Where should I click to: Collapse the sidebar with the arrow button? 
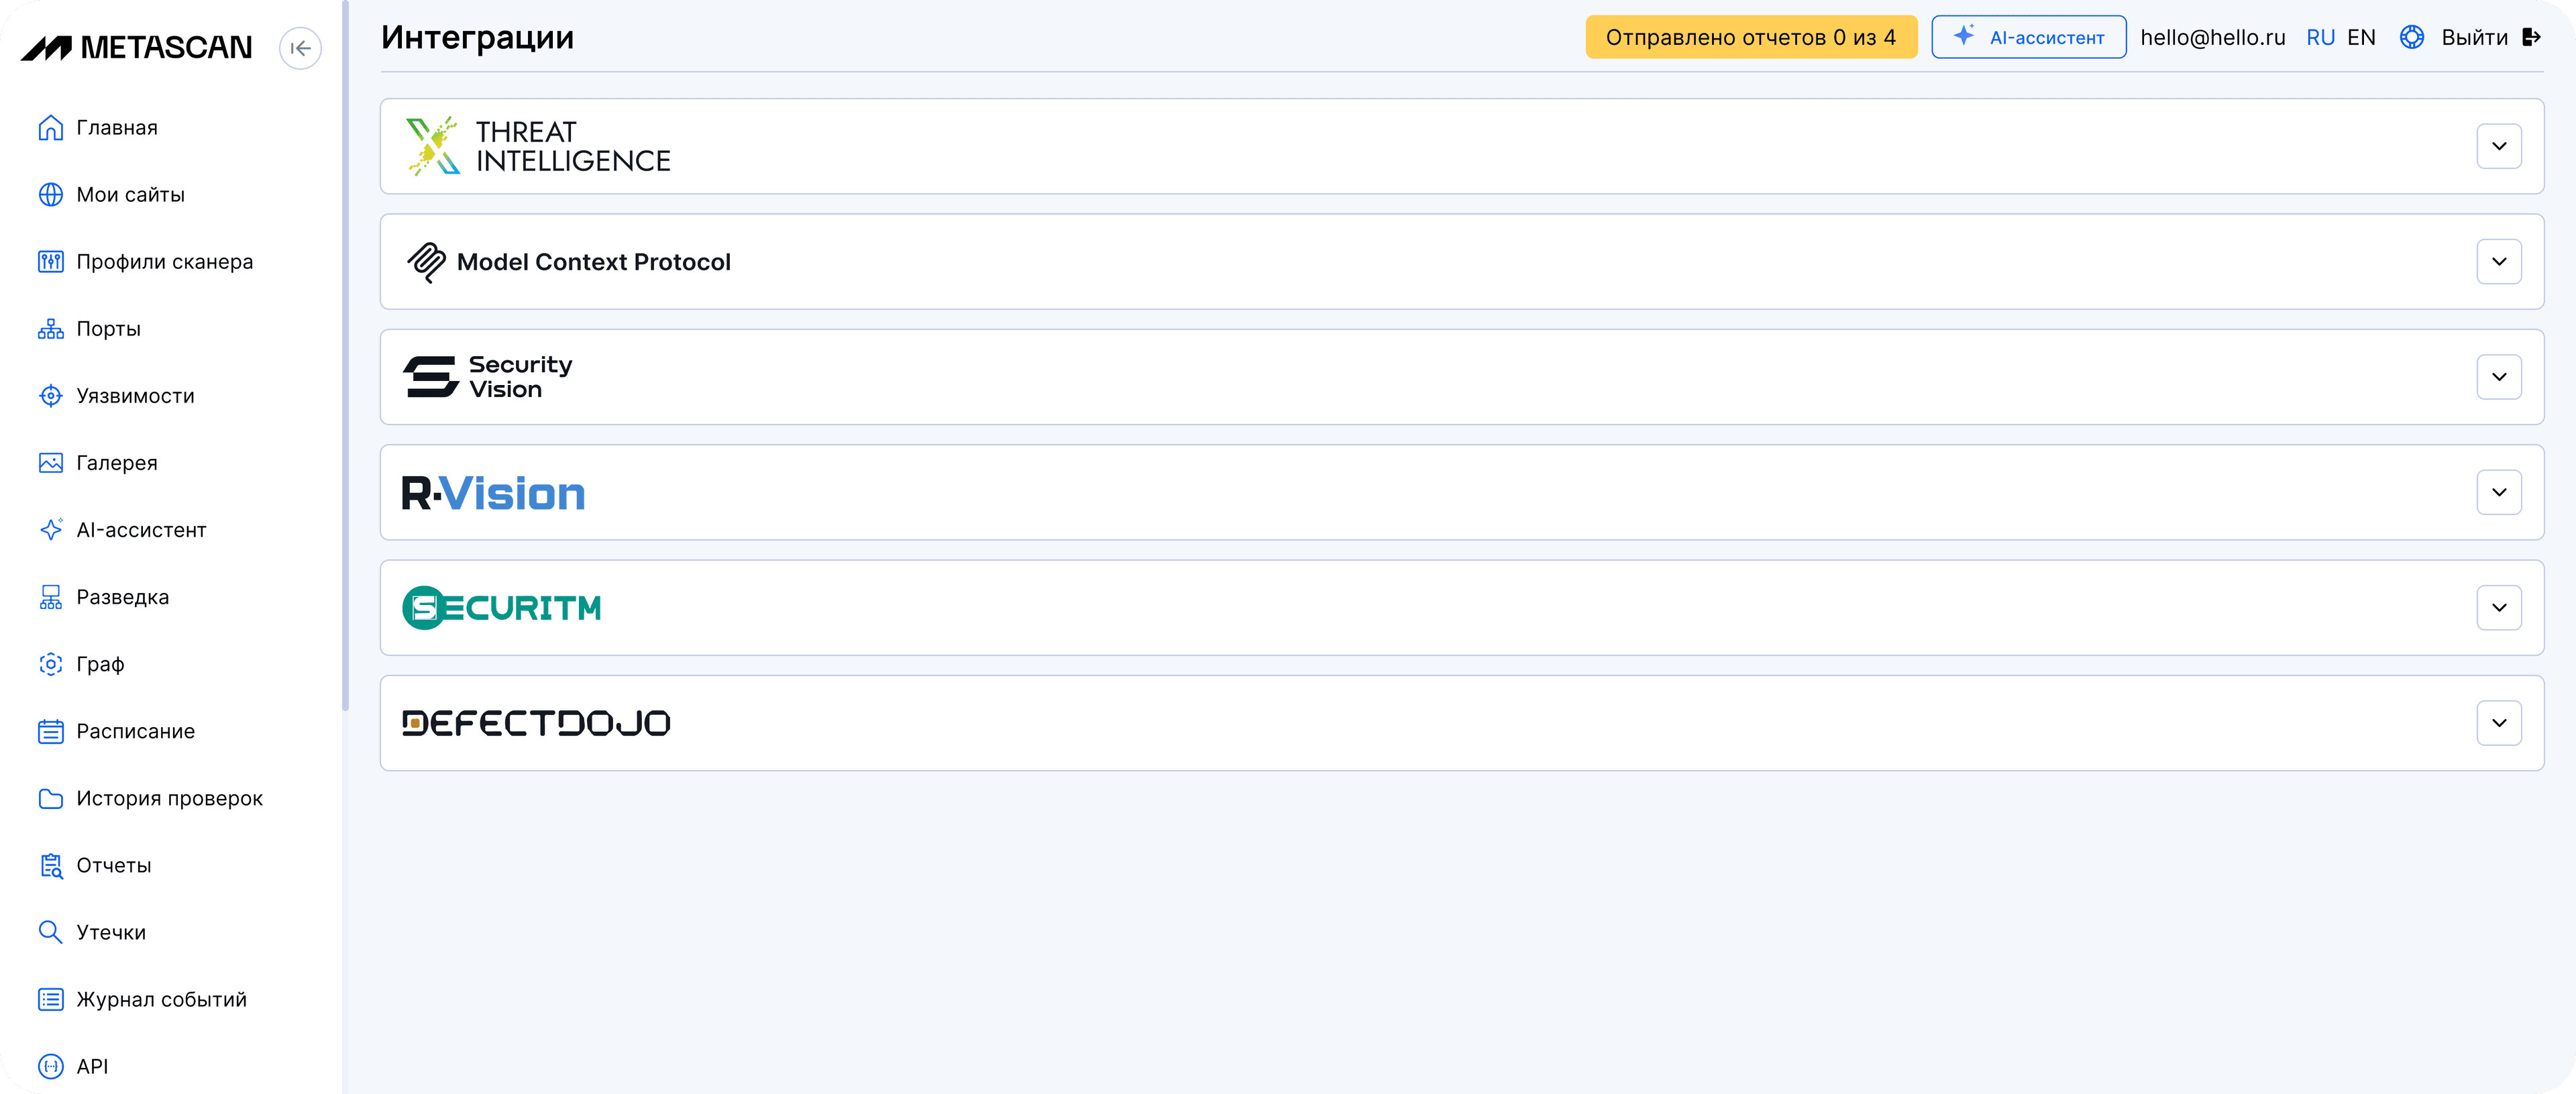[300, 48]
